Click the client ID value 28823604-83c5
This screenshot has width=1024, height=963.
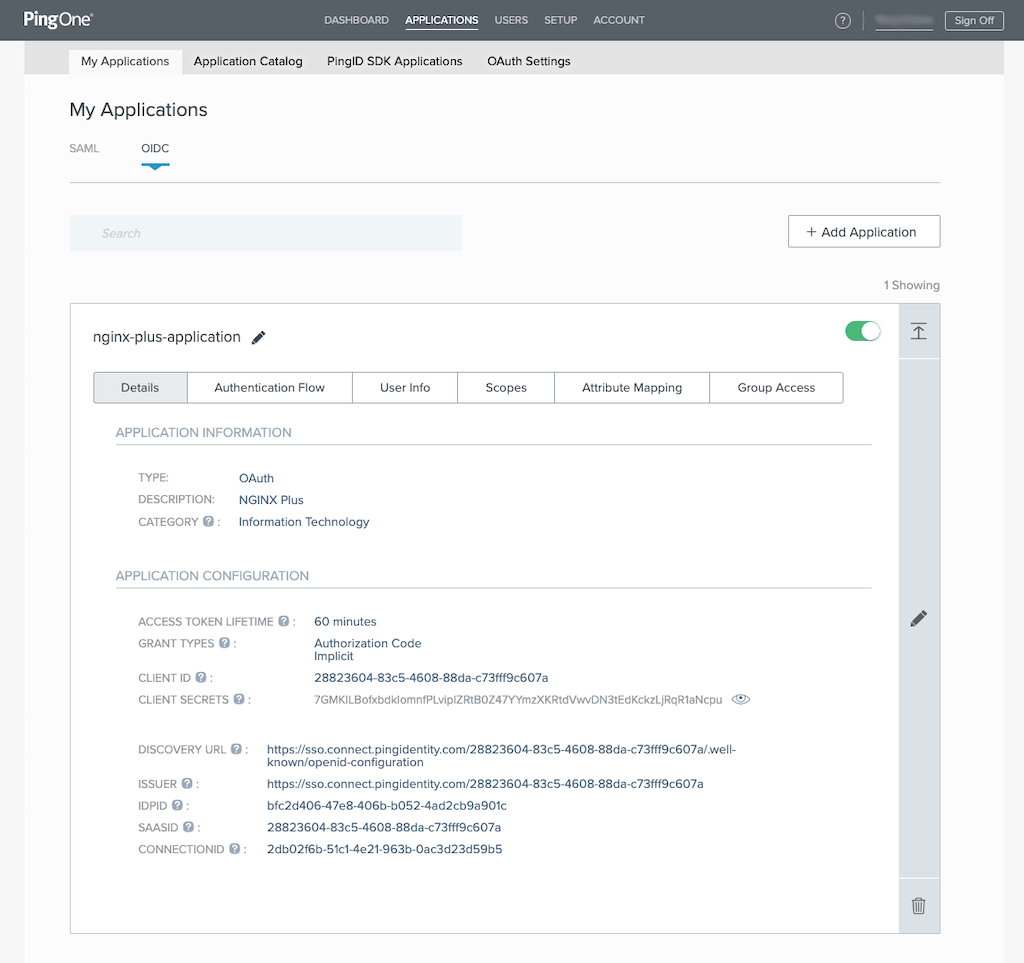pyautogui.click(x=431, y=678)
